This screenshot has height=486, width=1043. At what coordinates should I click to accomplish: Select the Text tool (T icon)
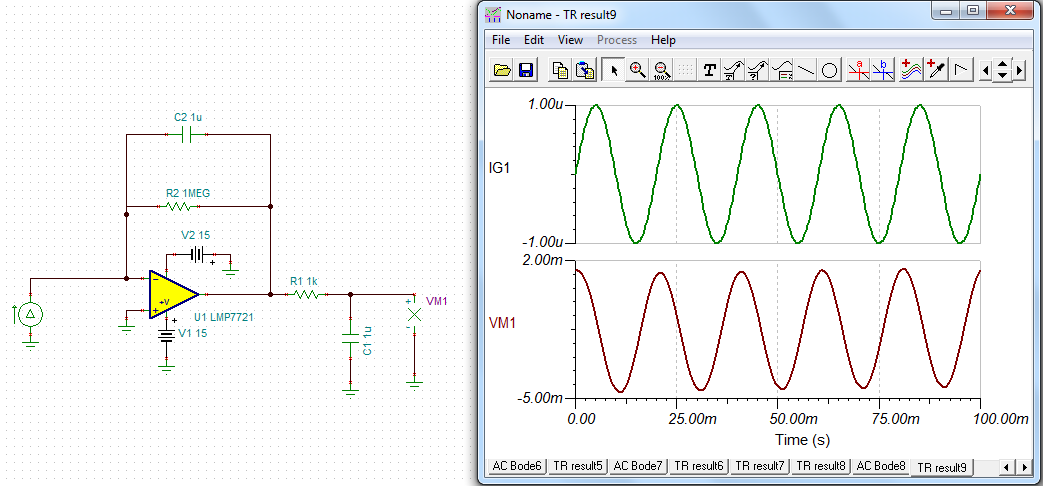[710, 70]
